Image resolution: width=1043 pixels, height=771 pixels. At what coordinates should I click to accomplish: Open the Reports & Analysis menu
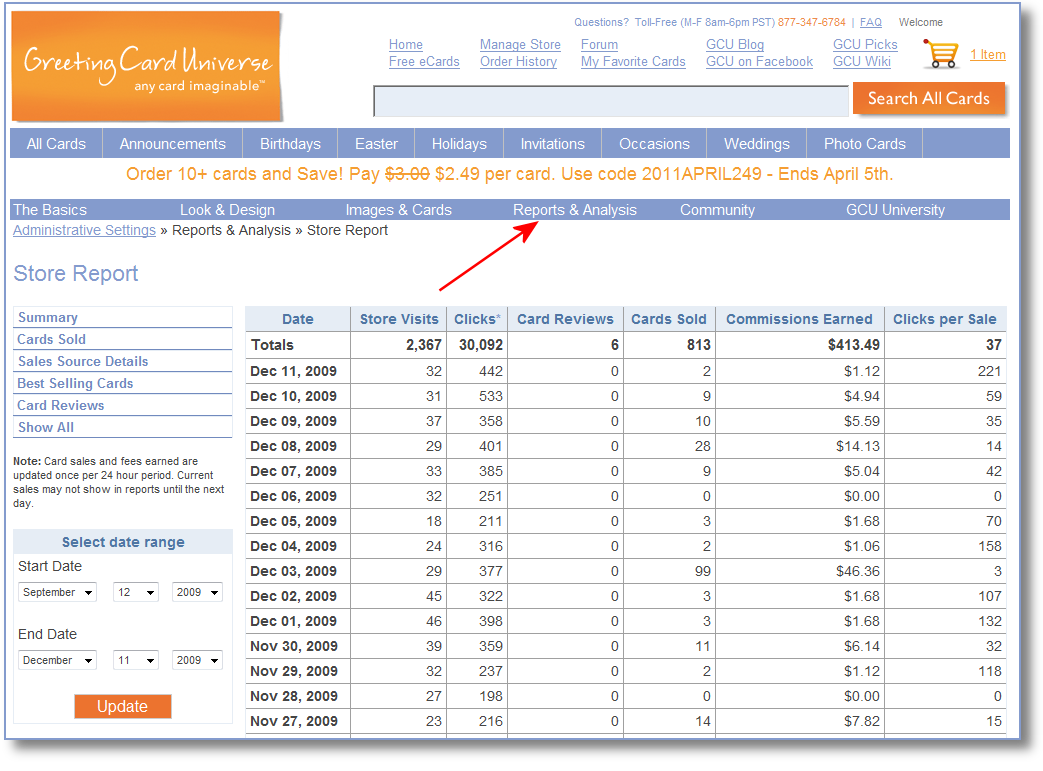(x=575, y=210)
